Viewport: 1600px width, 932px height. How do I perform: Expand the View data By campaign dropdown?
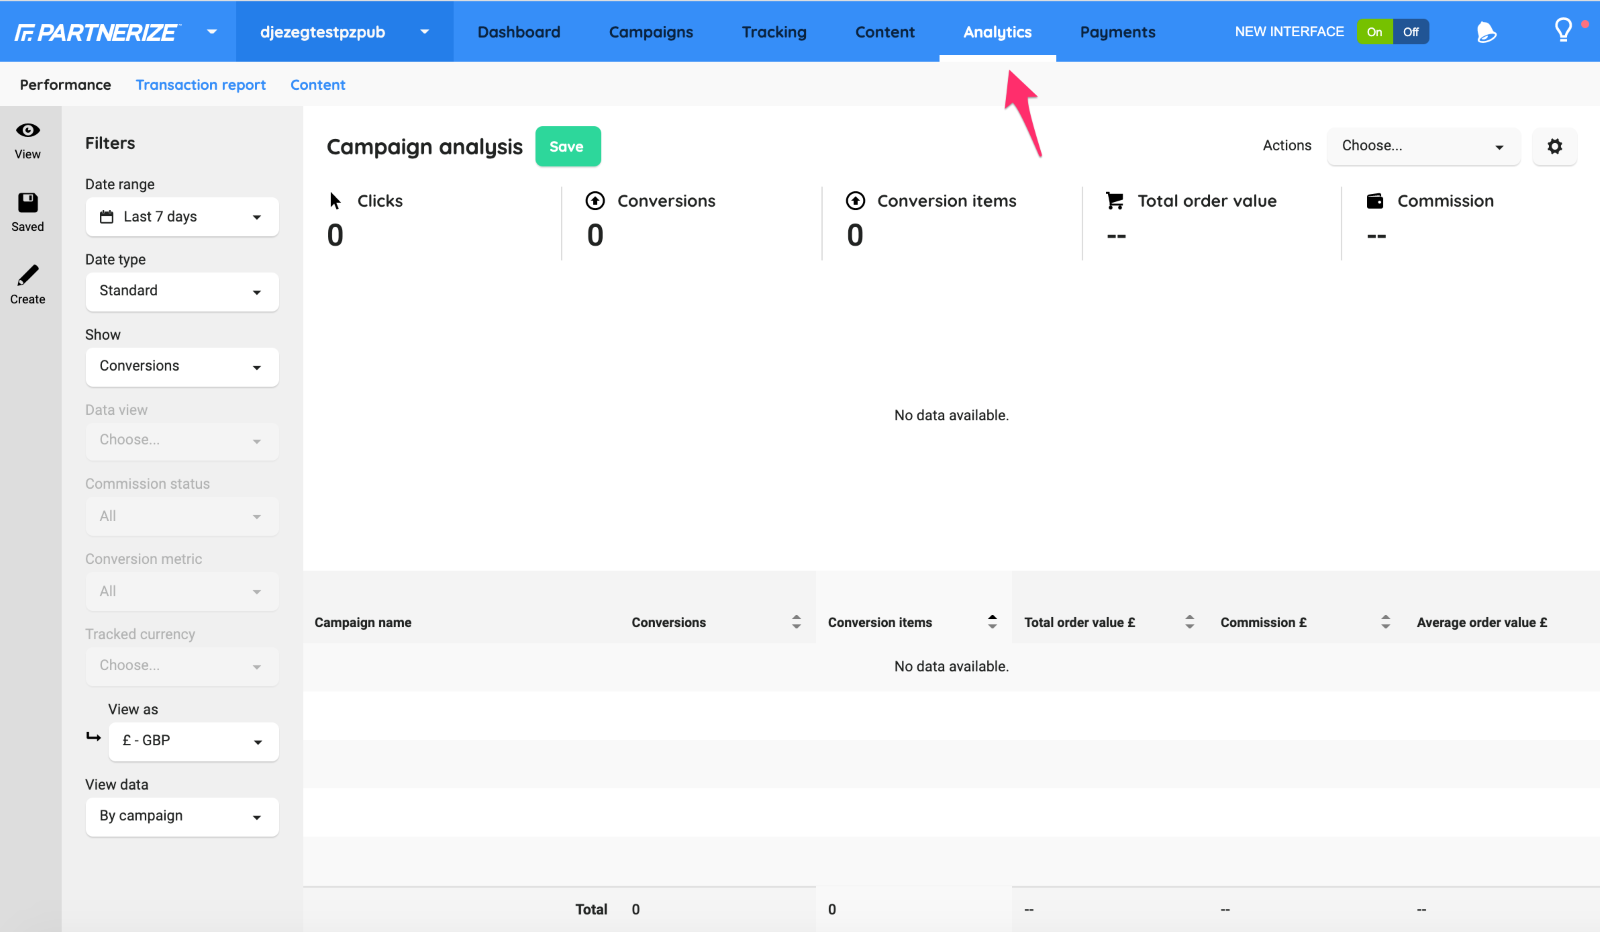(x=182, y=816)
